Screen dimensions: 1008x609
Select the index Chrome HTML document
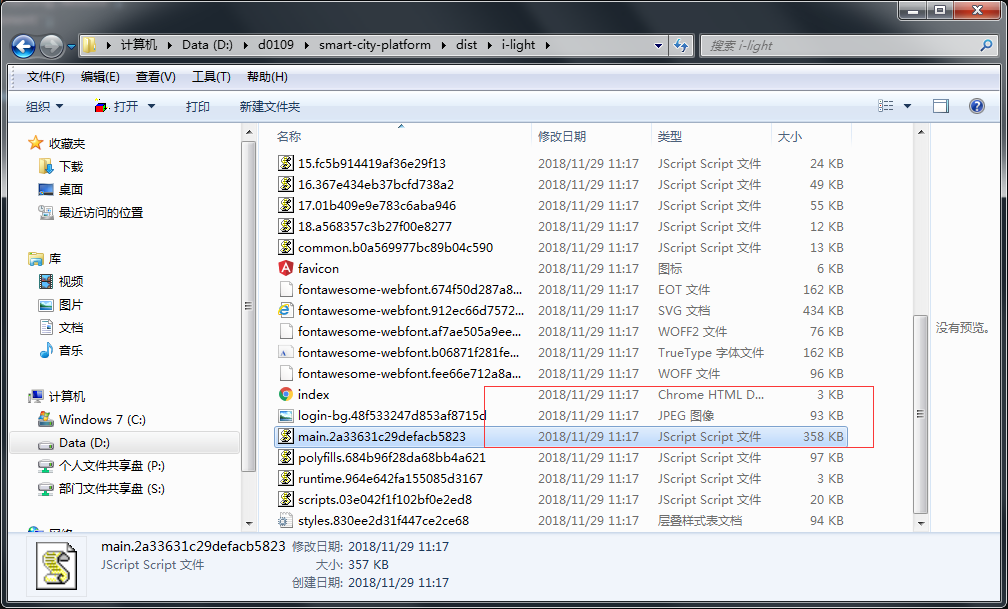coord(316,394)
